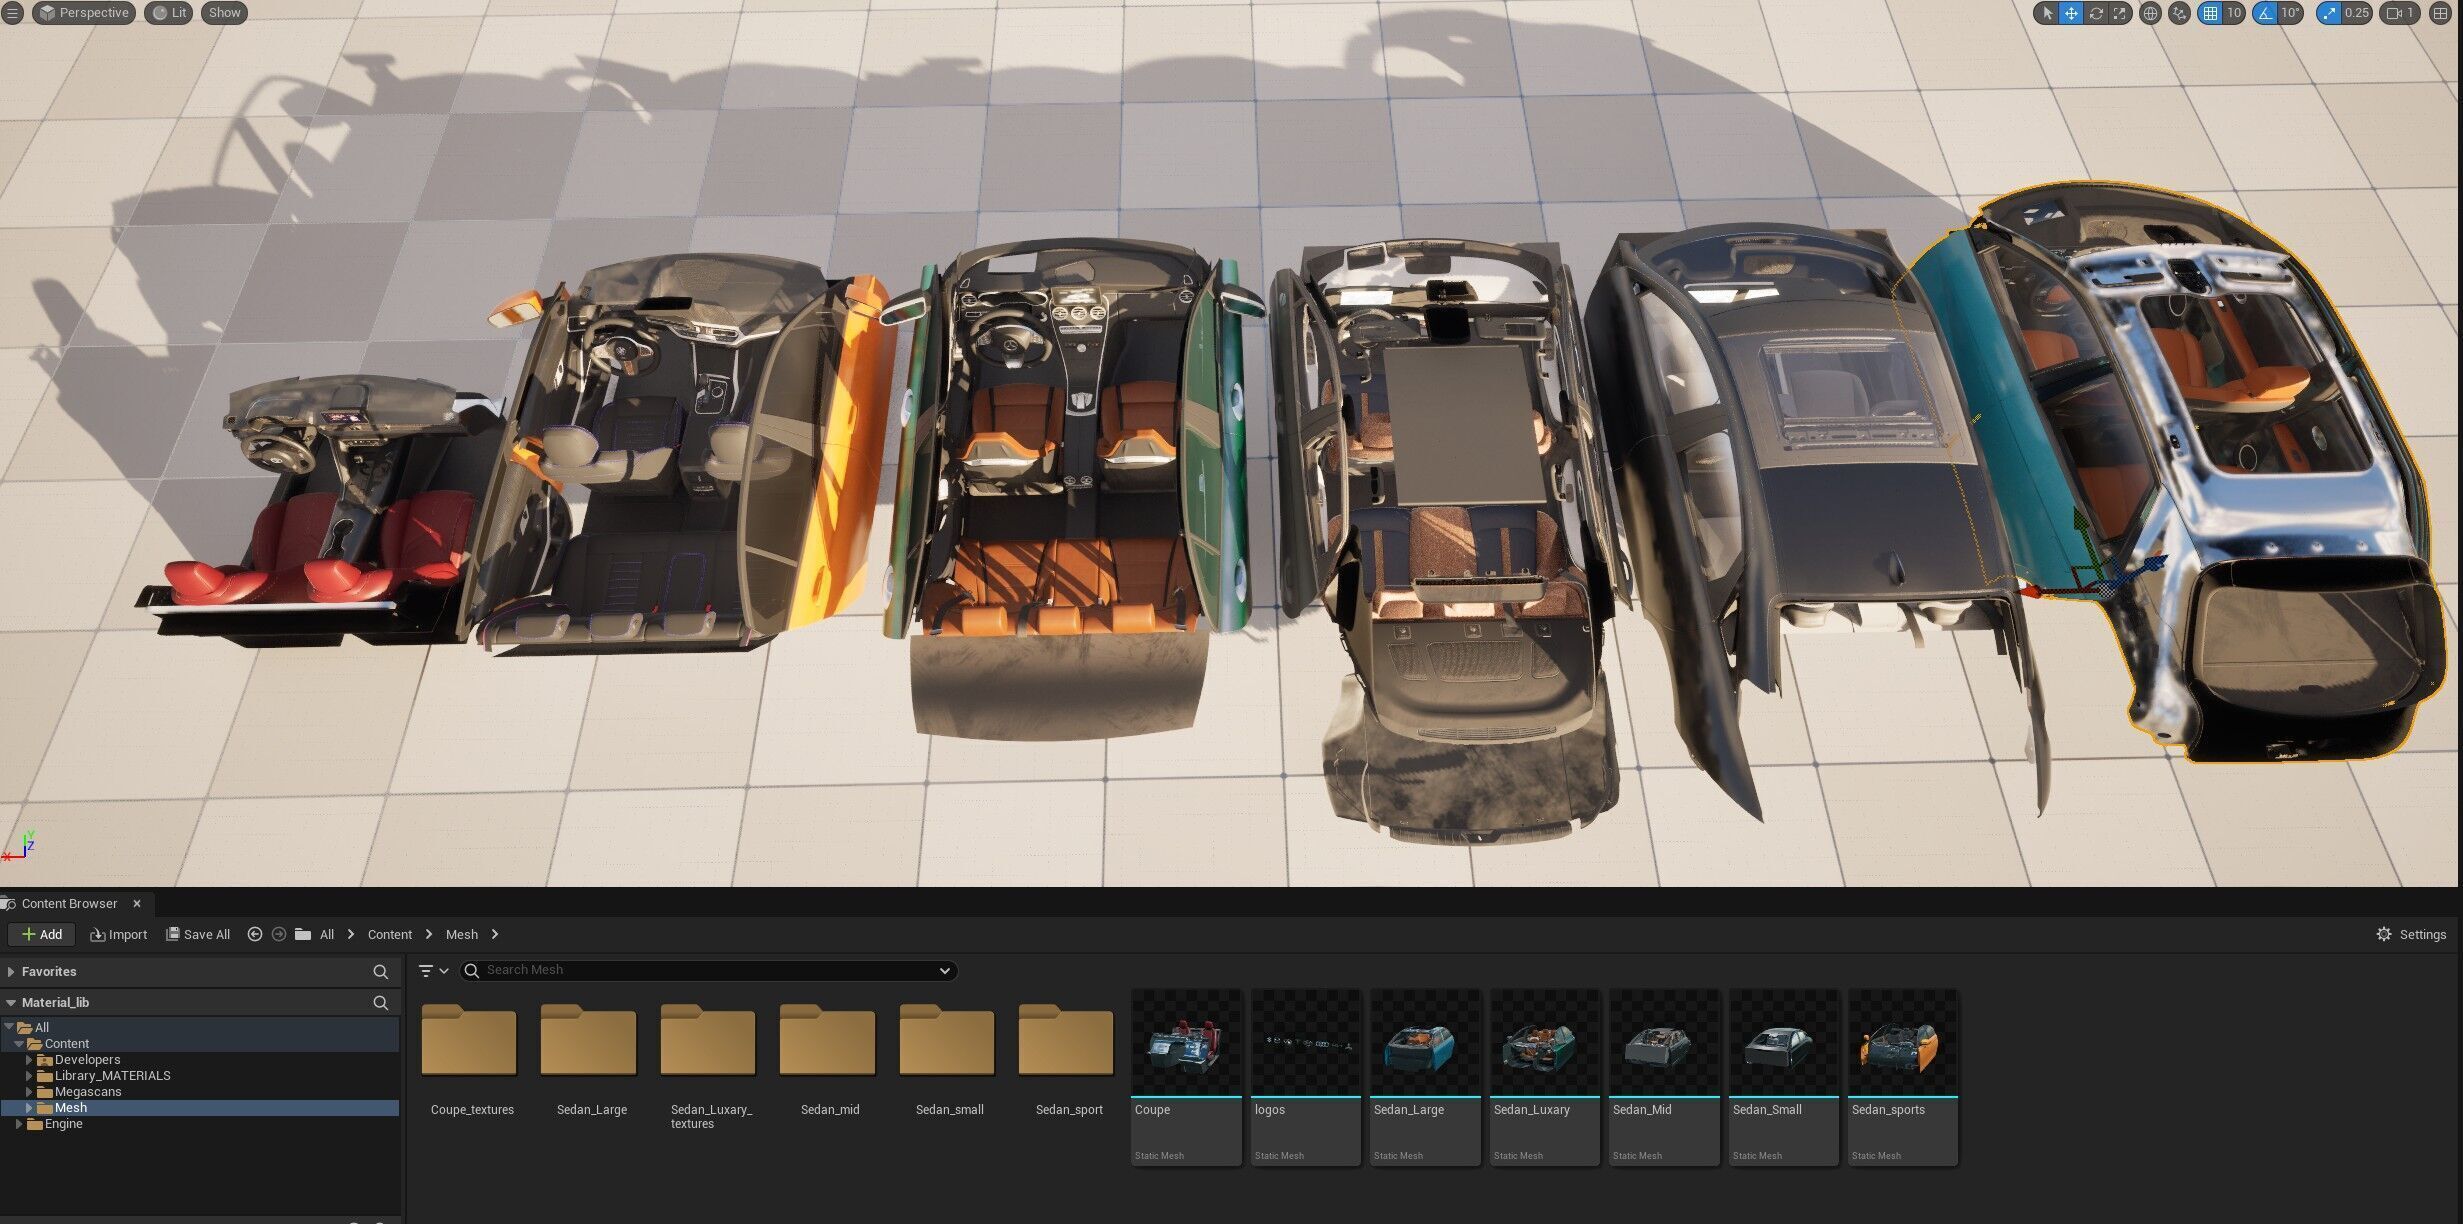The height and width of the screenshot is (1224, 2463).
Task: Open camera speed setting
Action: pos(2400,13)
